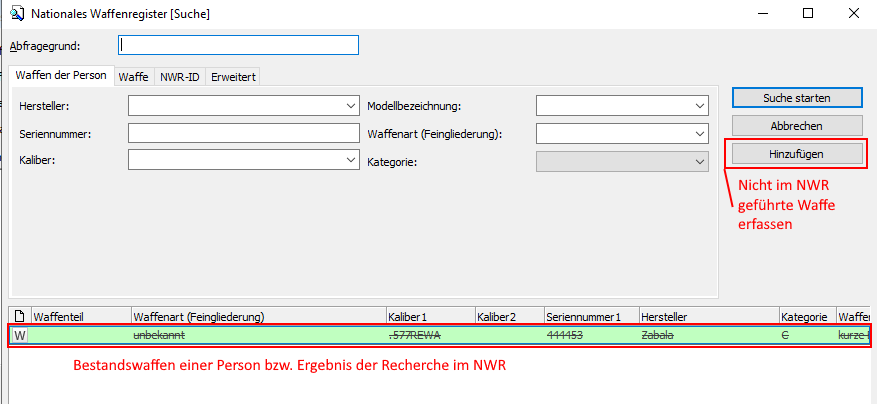Select the W marker in result row
This screenshot has width=877, height=404.
19,335
